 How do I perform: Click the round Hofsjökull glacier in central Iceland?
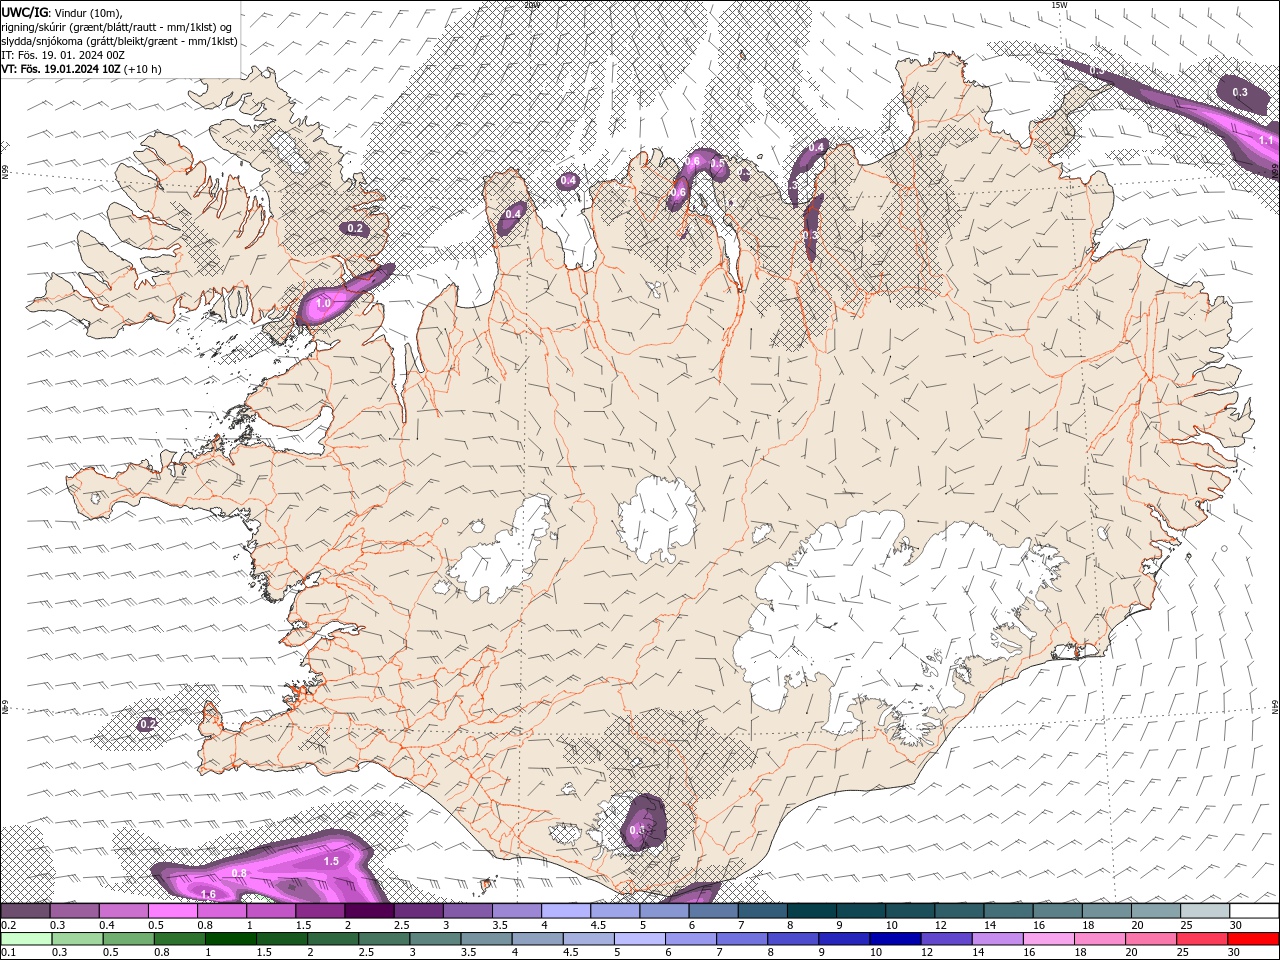659,520
